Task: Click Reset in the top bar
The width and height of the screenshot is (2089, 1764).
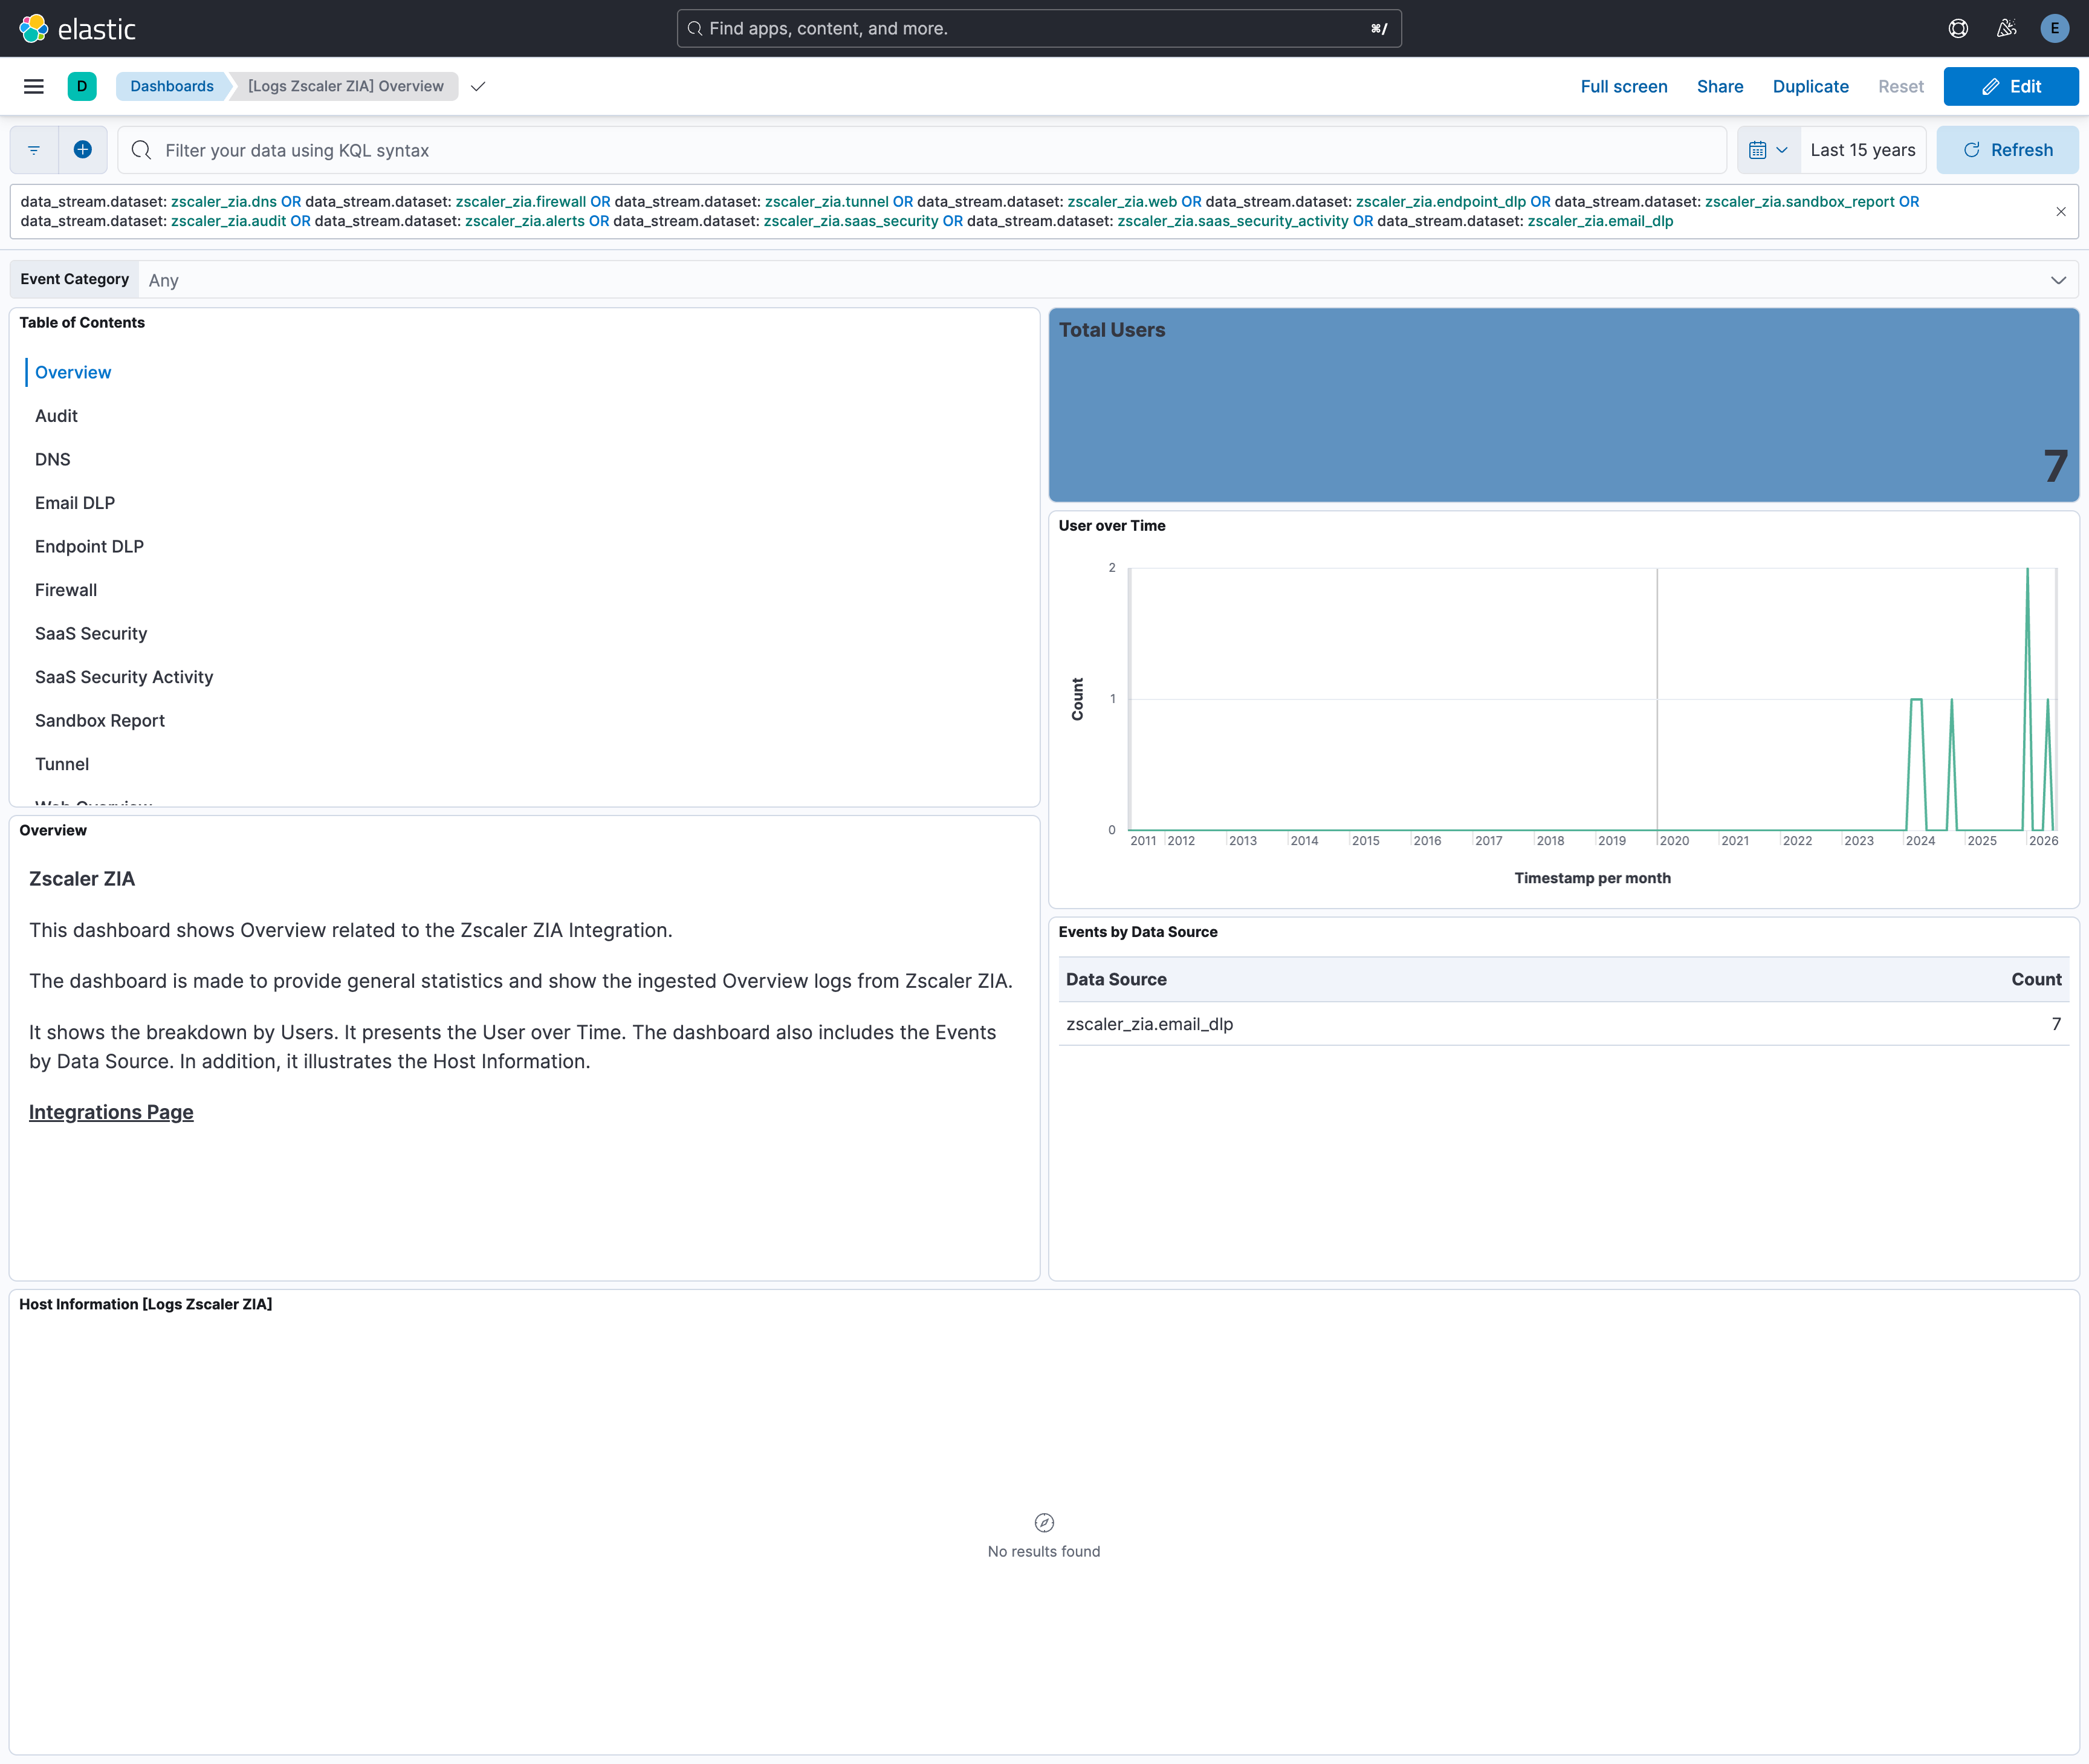Action: tap(1900, 86)
